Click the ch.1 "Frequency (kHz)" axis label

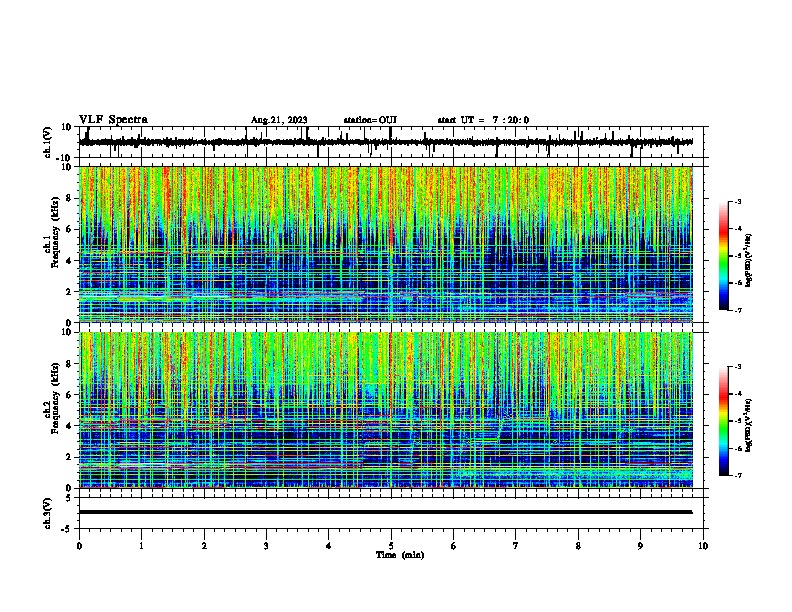point(55,232)
